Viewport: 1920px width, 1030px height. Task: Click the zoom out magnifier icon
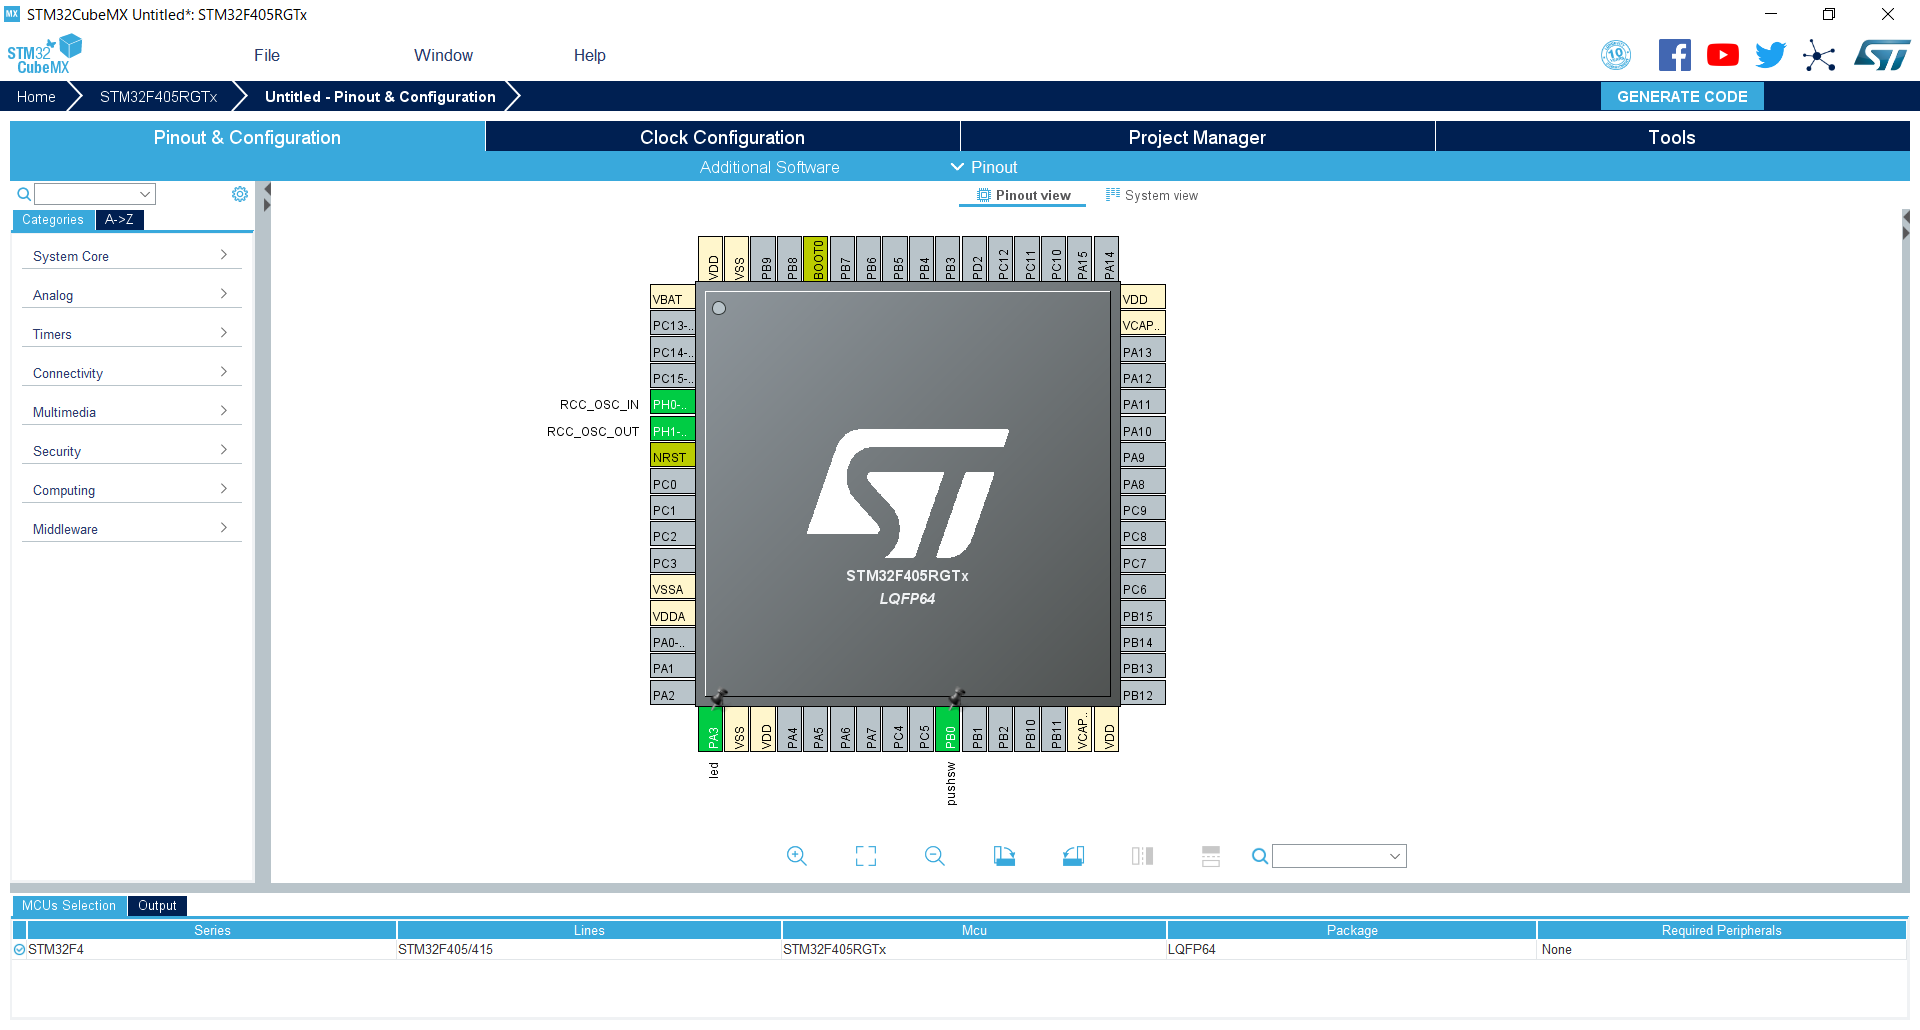point(935,856)
